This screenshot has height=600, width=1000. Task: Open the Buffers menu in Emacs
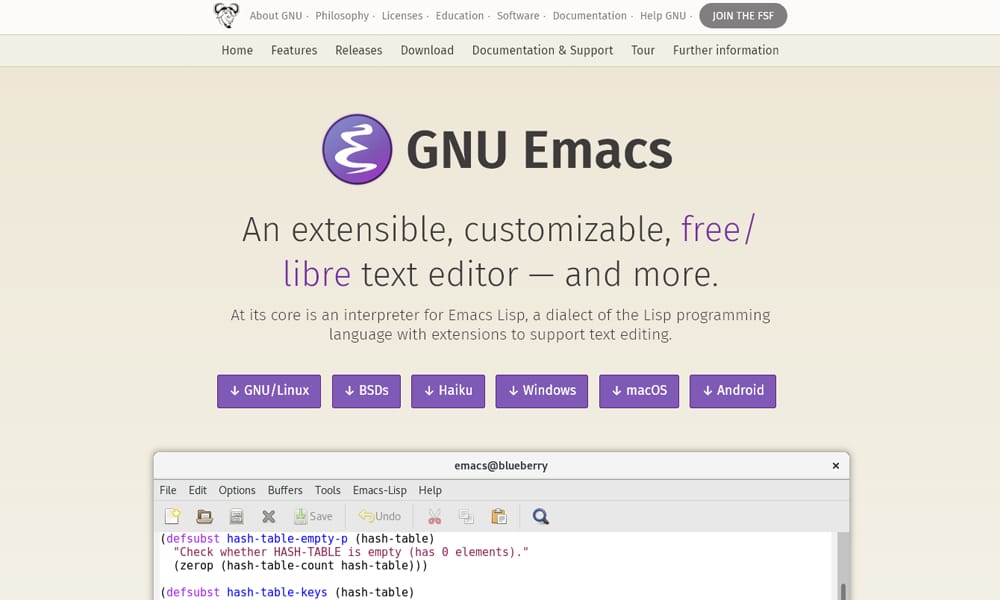point(285,490)
